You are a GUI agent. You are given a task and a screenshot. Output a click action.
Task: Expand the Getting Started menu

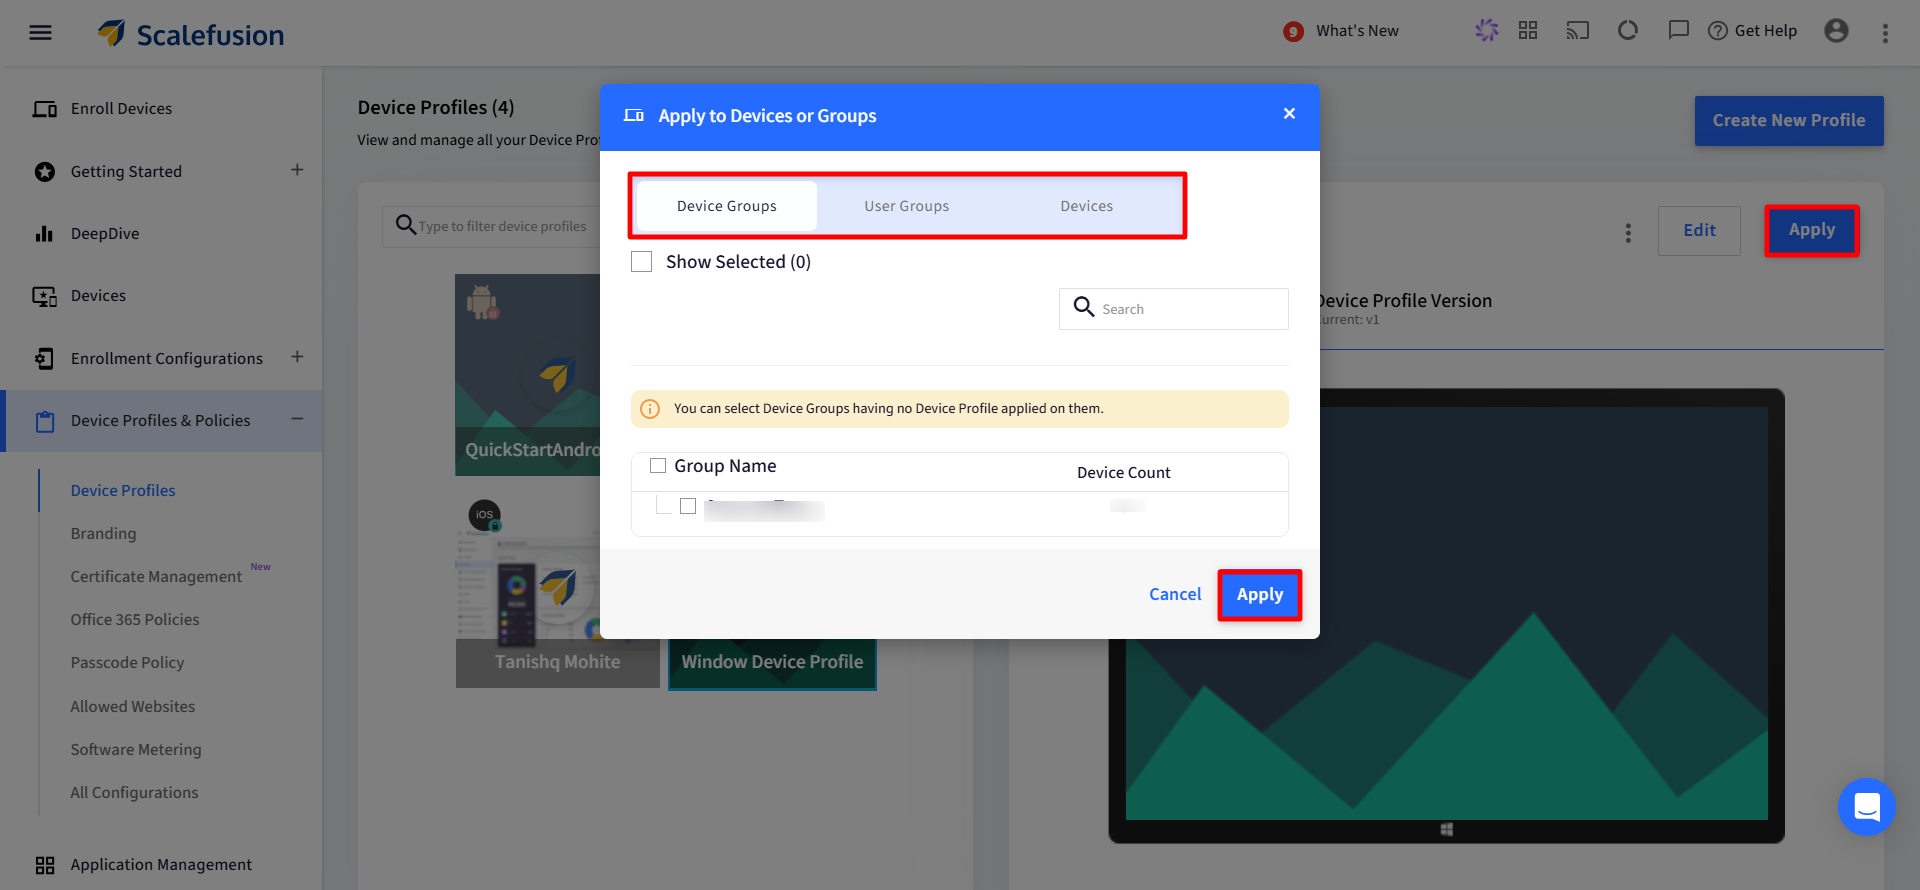tap(297, 170)
